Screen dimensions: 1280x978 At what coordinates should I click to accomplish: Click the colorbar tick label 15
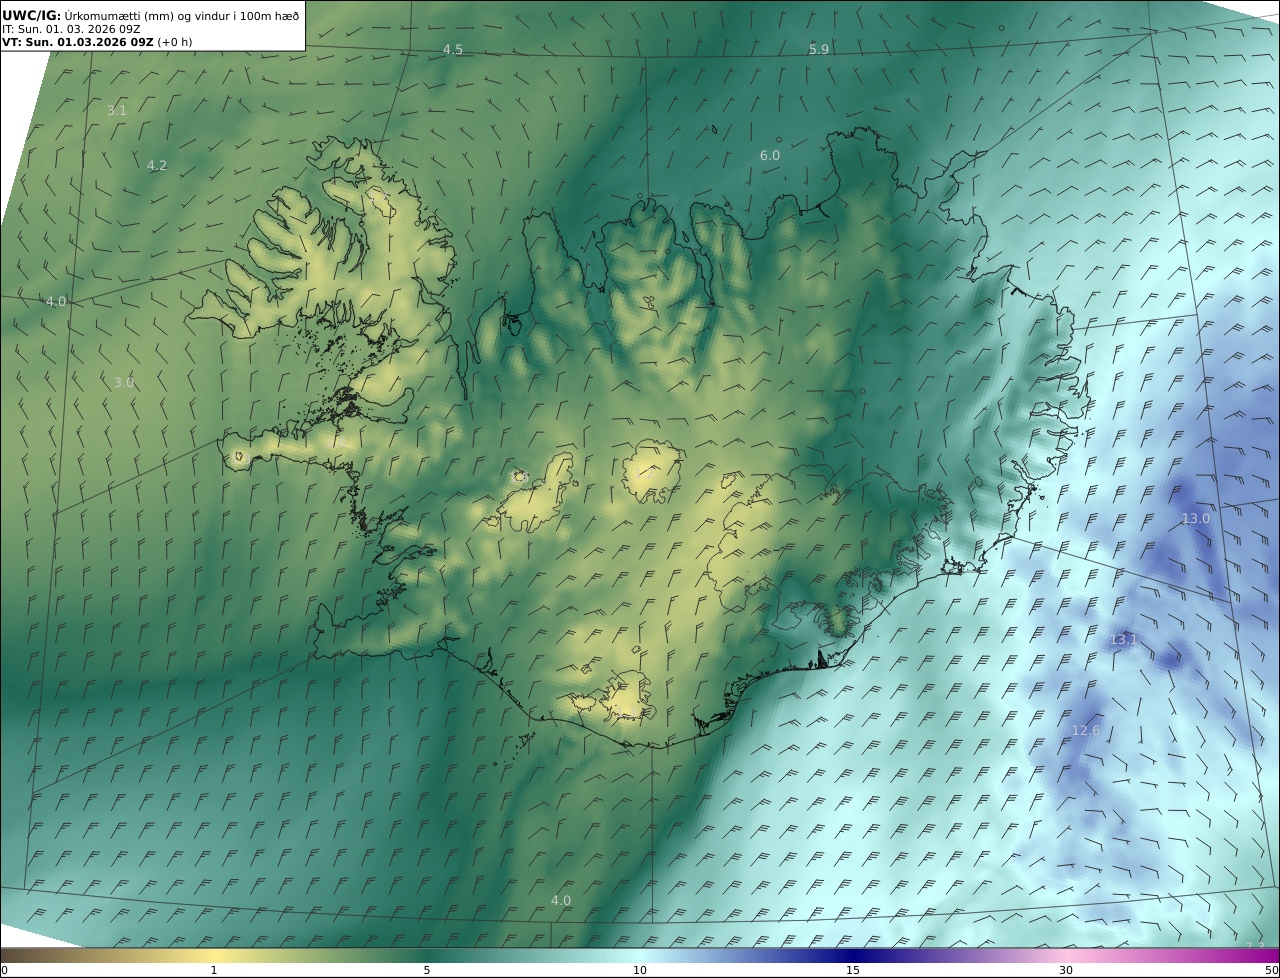853,970
